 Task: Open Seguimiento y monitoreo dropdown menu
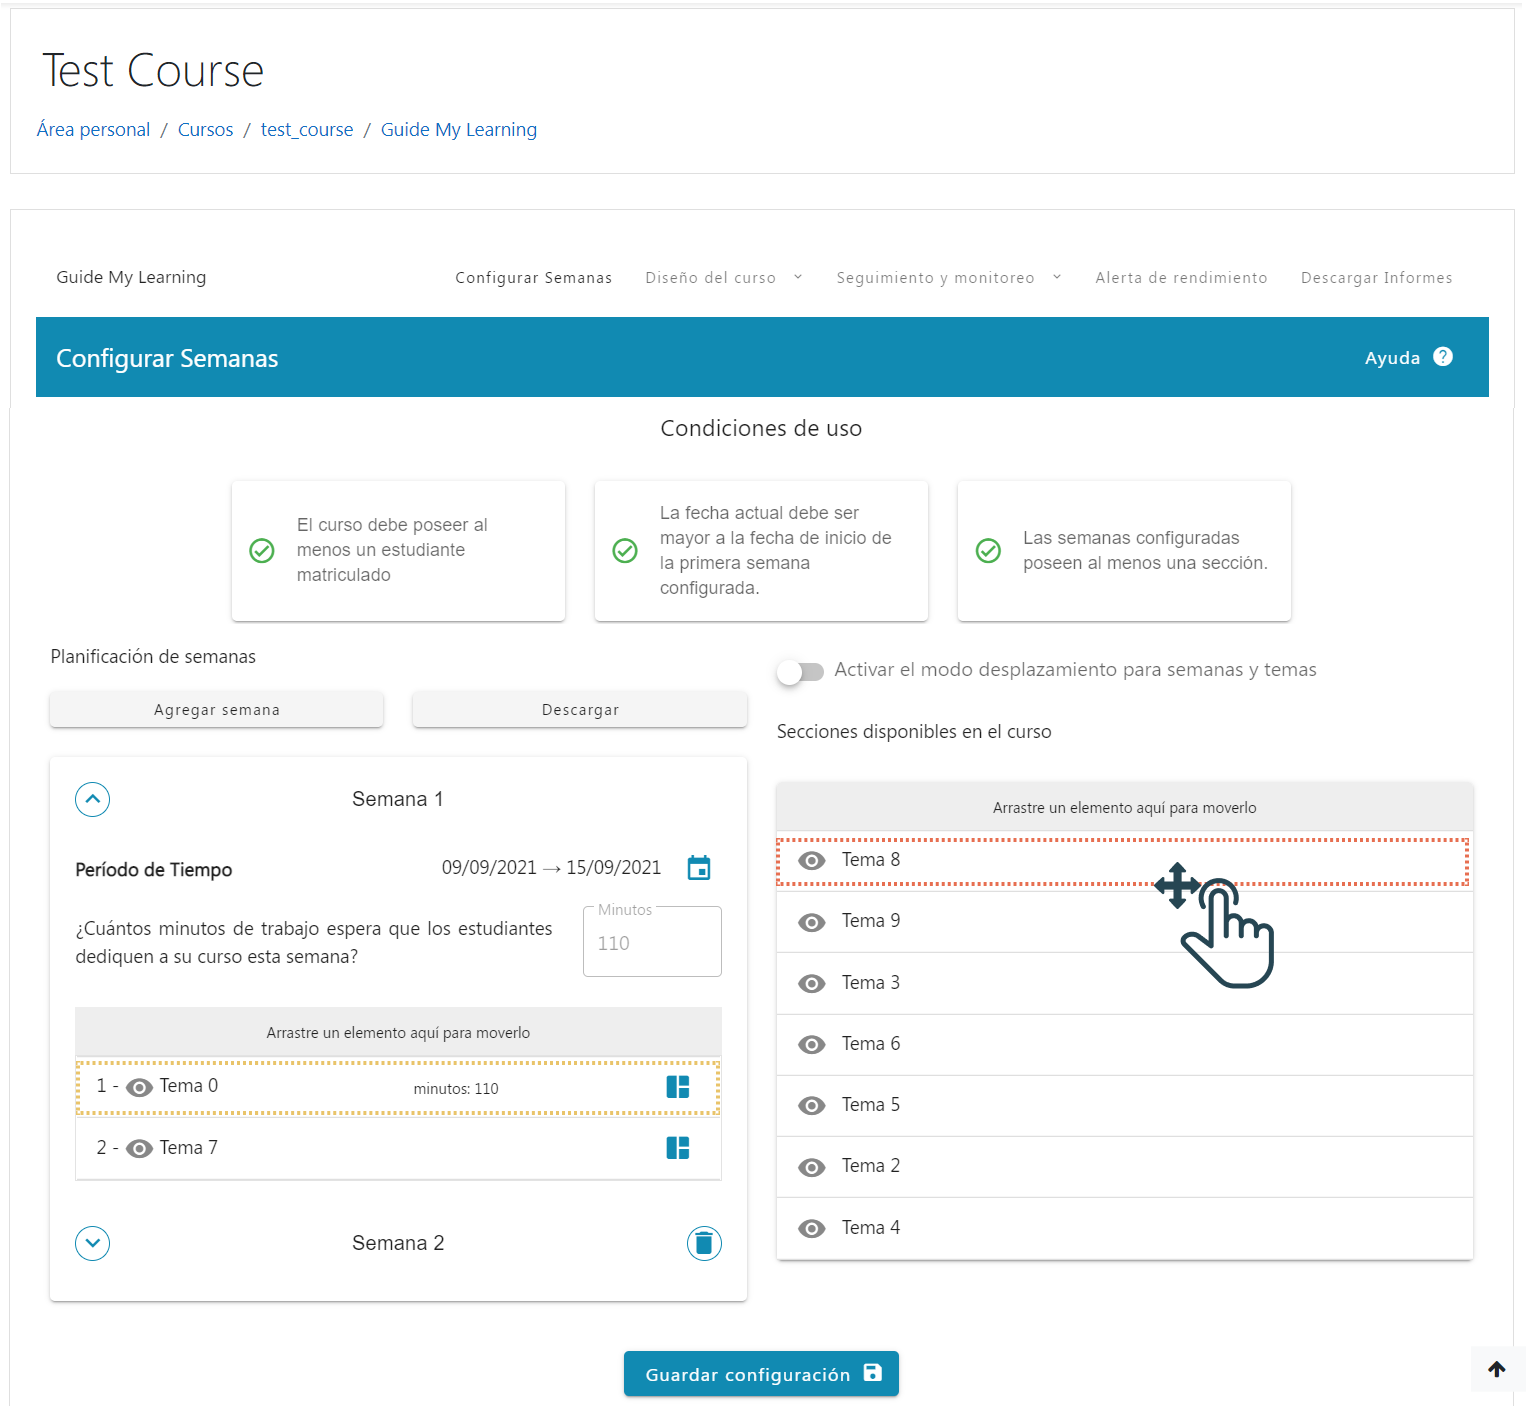[949, 277]
